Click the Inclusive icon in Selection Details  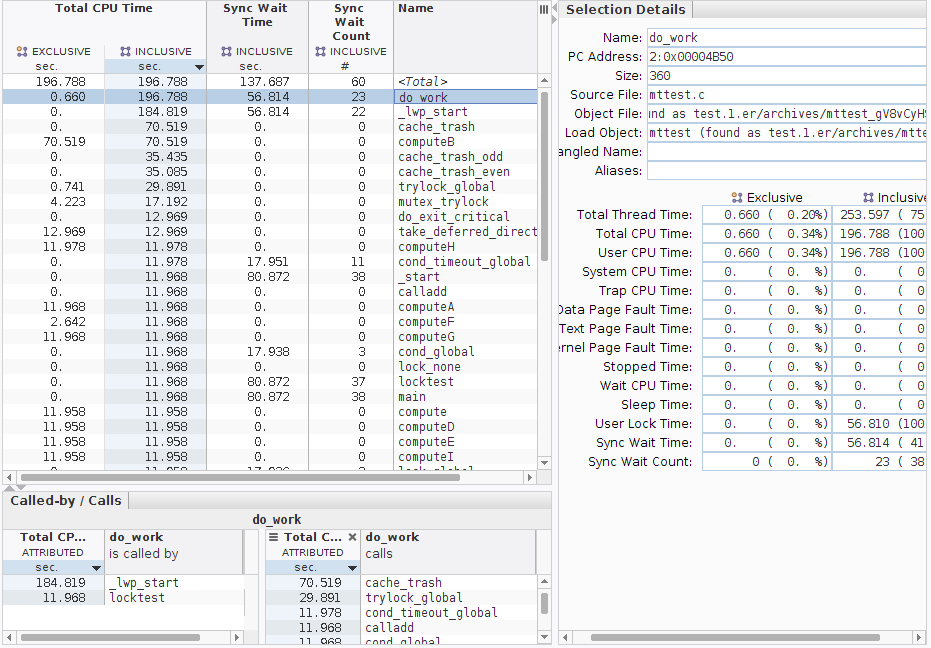coord(868,198)
